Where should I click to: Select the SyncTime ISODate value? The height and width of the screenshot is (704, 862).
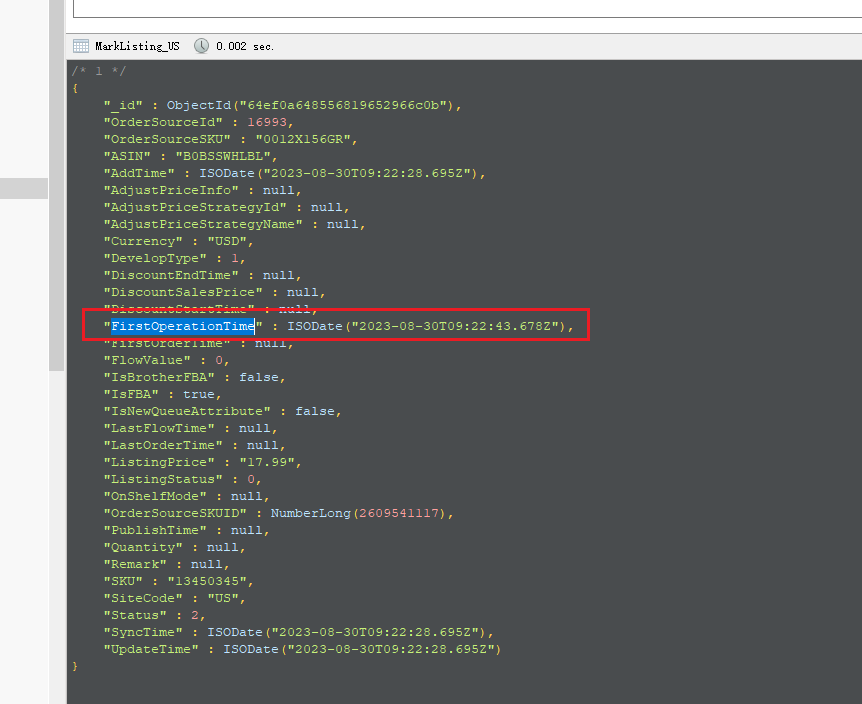click(346, 633)
